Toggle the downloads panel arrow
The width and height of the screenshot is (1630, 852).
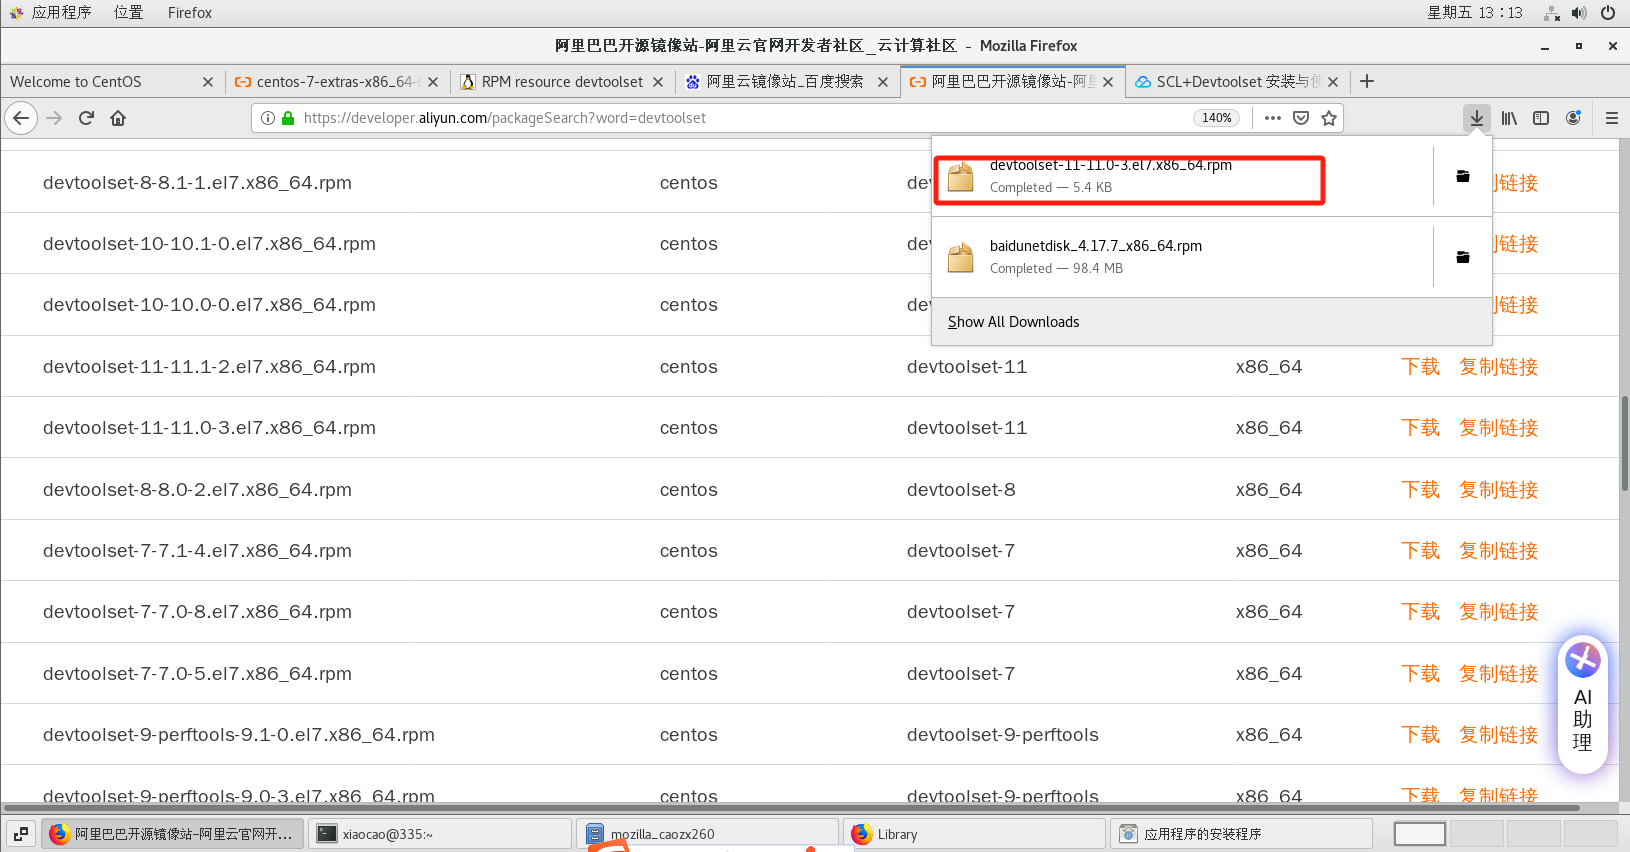click(x=1476, y=118)
